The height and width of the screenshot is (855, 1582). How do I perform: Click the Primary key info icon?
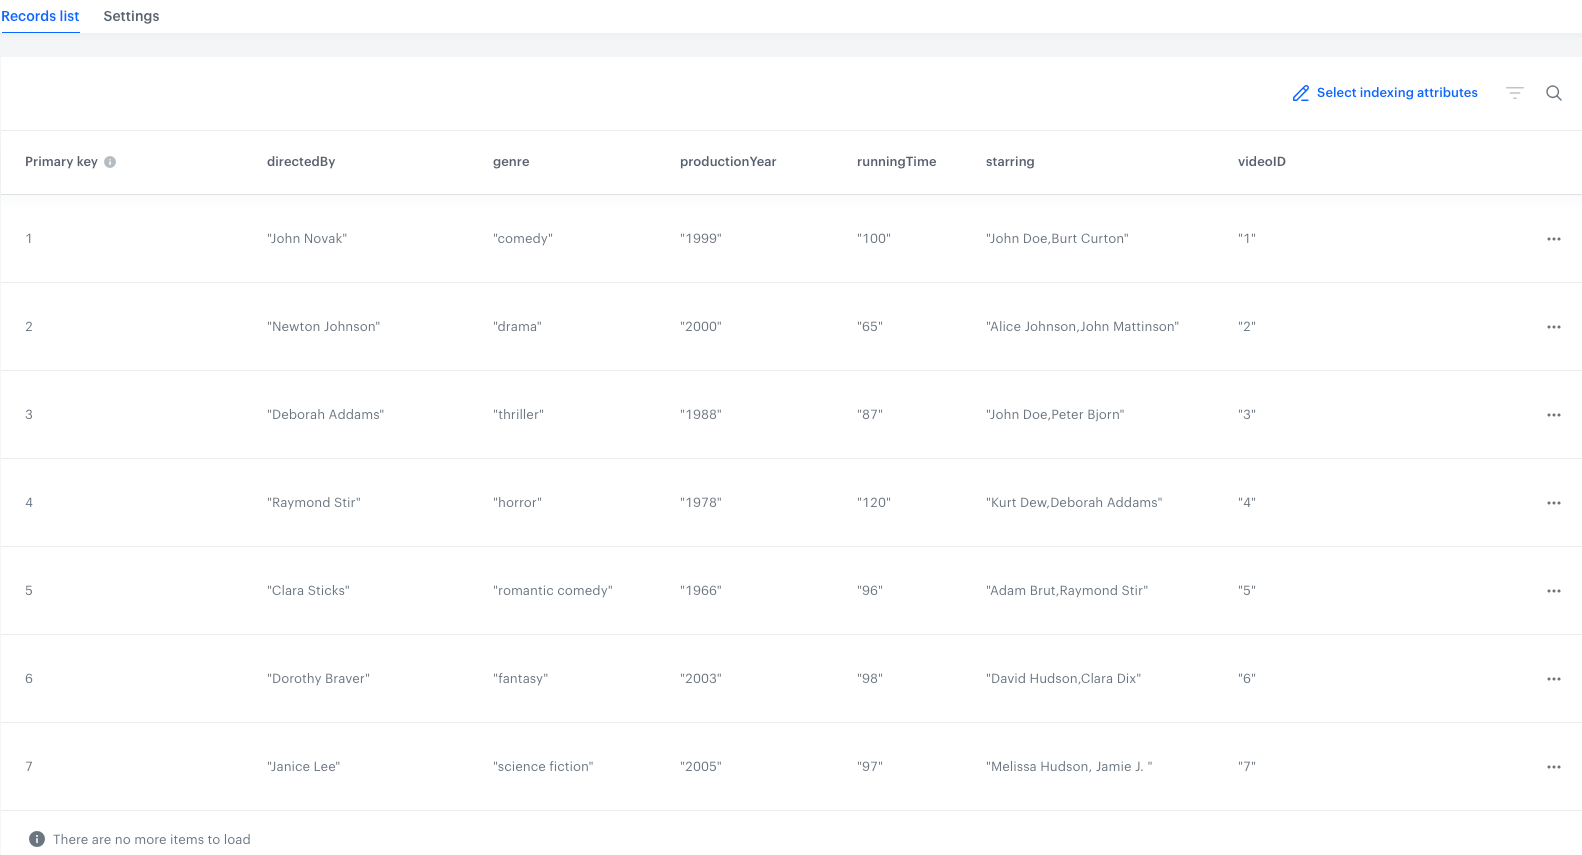[x=110, y=162]
